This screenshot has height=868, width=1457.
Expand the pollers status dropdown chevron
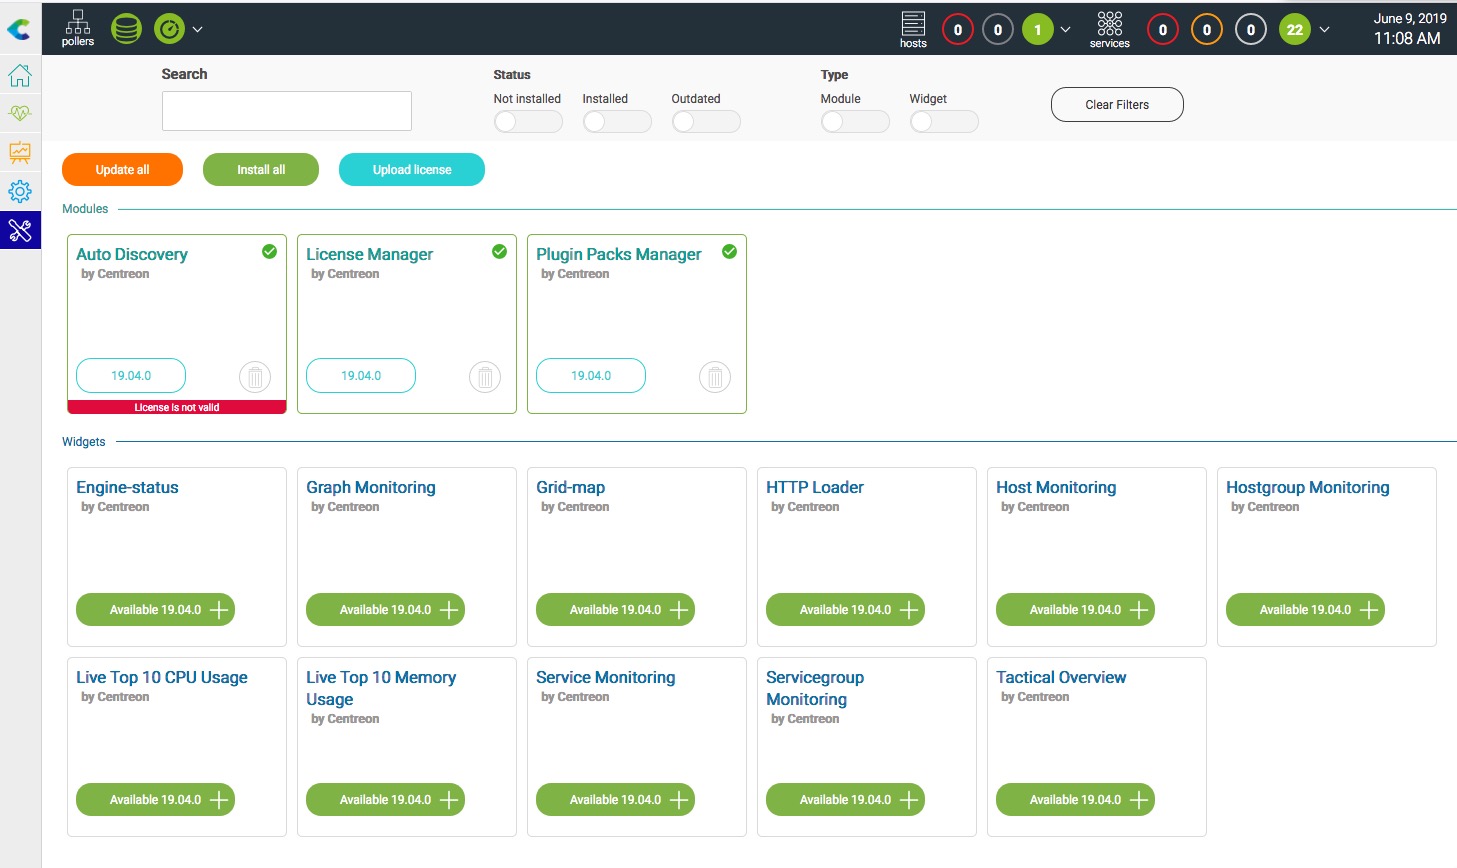(x=198, y=30)
